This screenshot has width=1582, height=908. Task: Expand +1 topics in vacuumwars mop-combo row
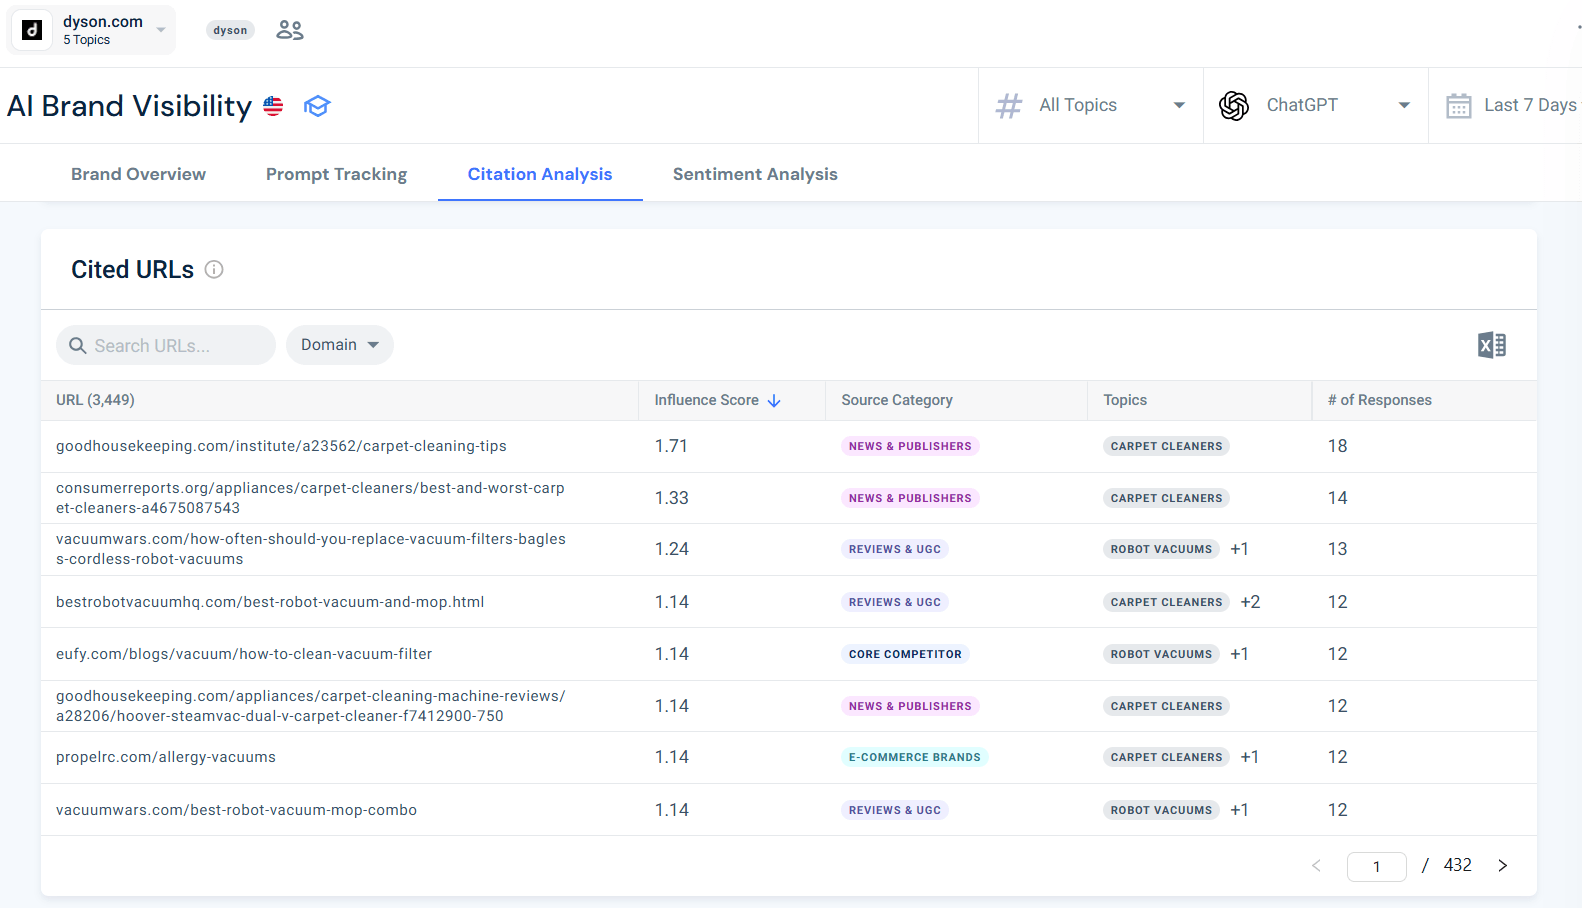(1239, 810)
